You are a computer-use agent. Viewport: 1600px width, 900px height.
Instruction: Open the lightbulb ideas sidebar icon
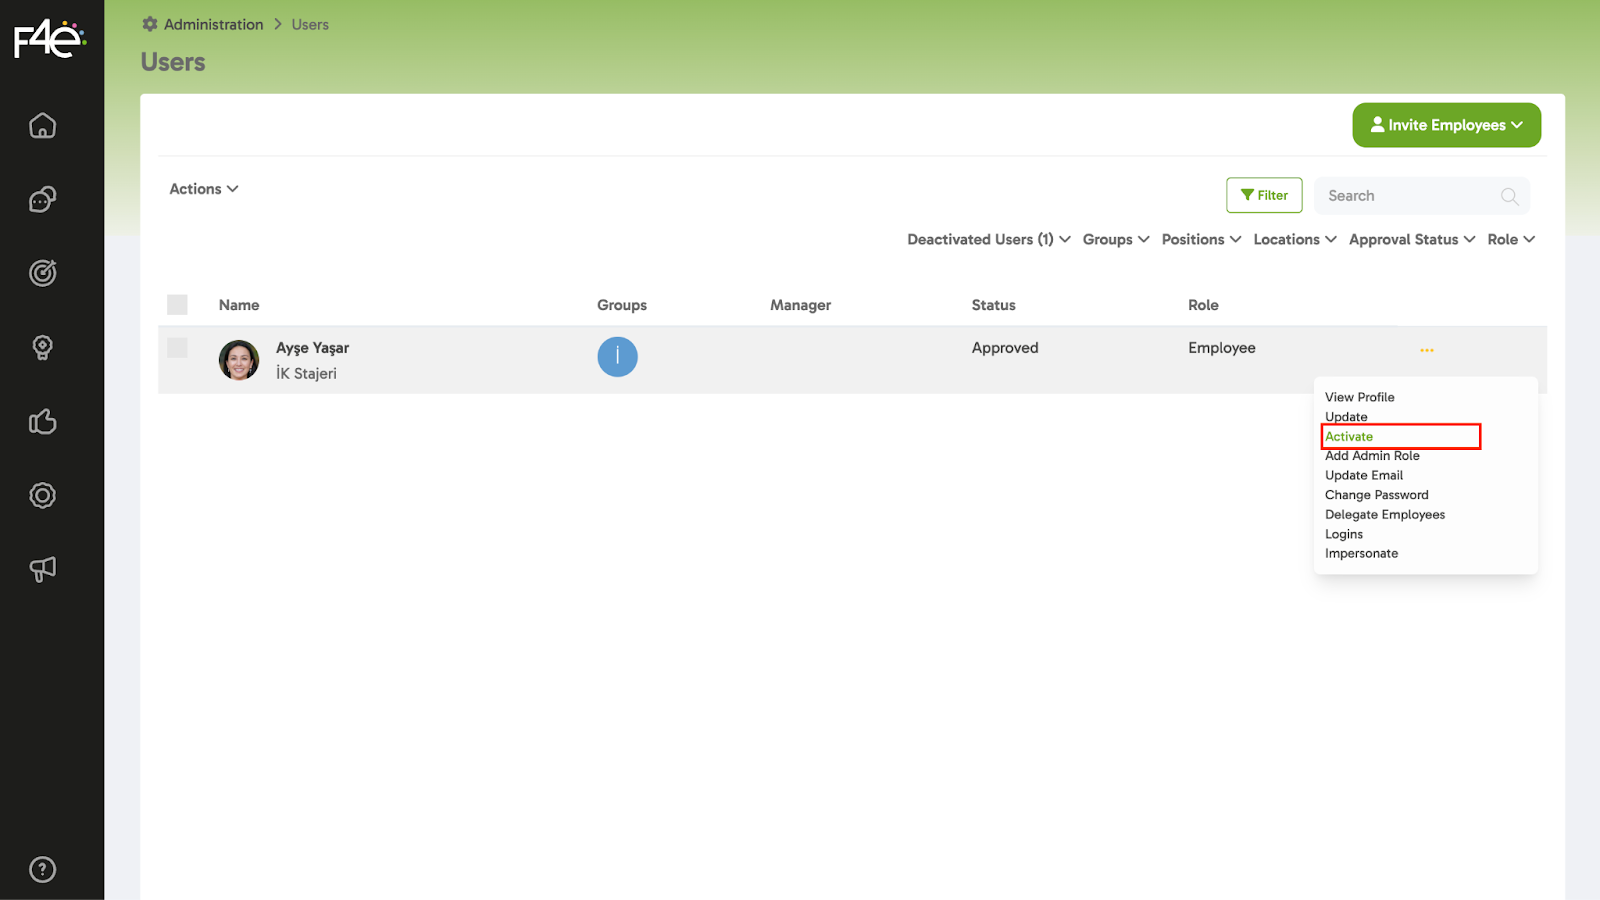tap(42, 347)
